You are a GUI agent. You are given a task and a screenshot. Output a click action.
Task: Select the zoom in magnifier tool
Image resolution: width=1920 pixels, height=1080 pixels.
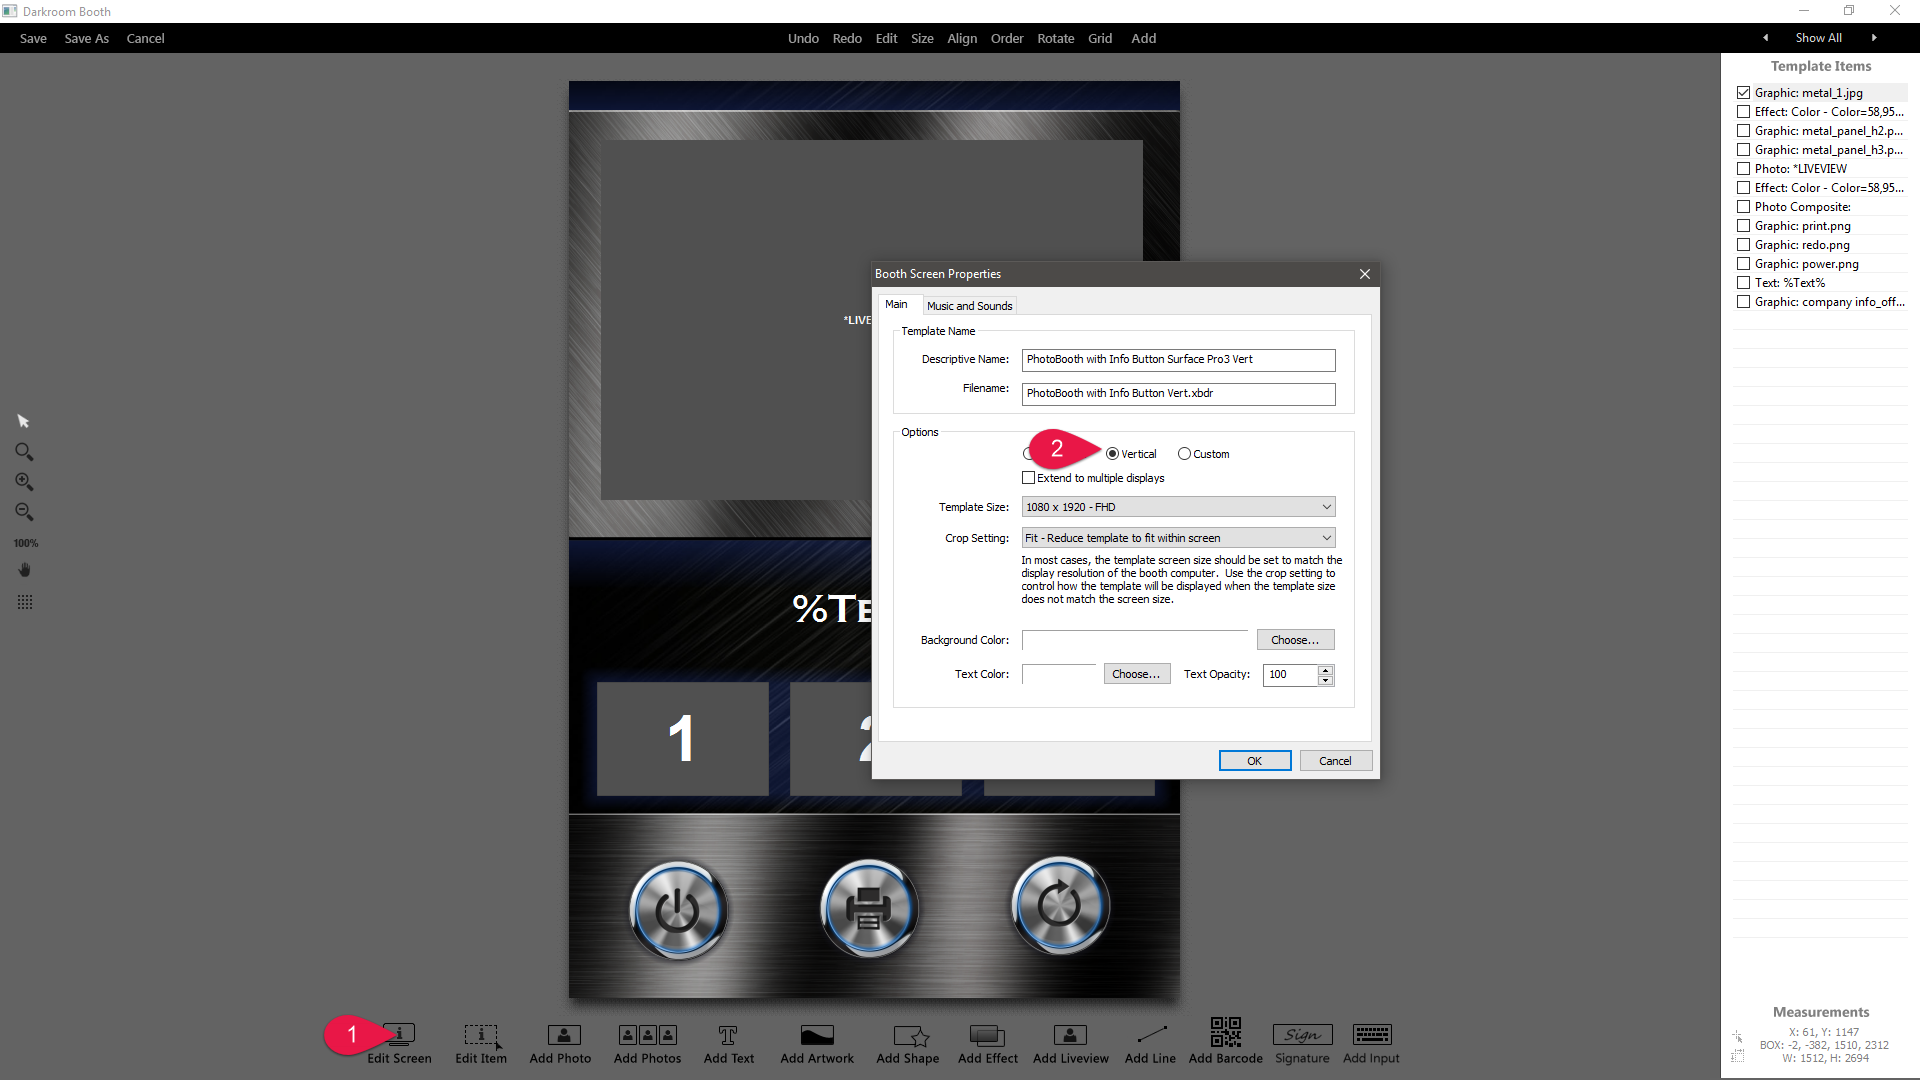24,482
